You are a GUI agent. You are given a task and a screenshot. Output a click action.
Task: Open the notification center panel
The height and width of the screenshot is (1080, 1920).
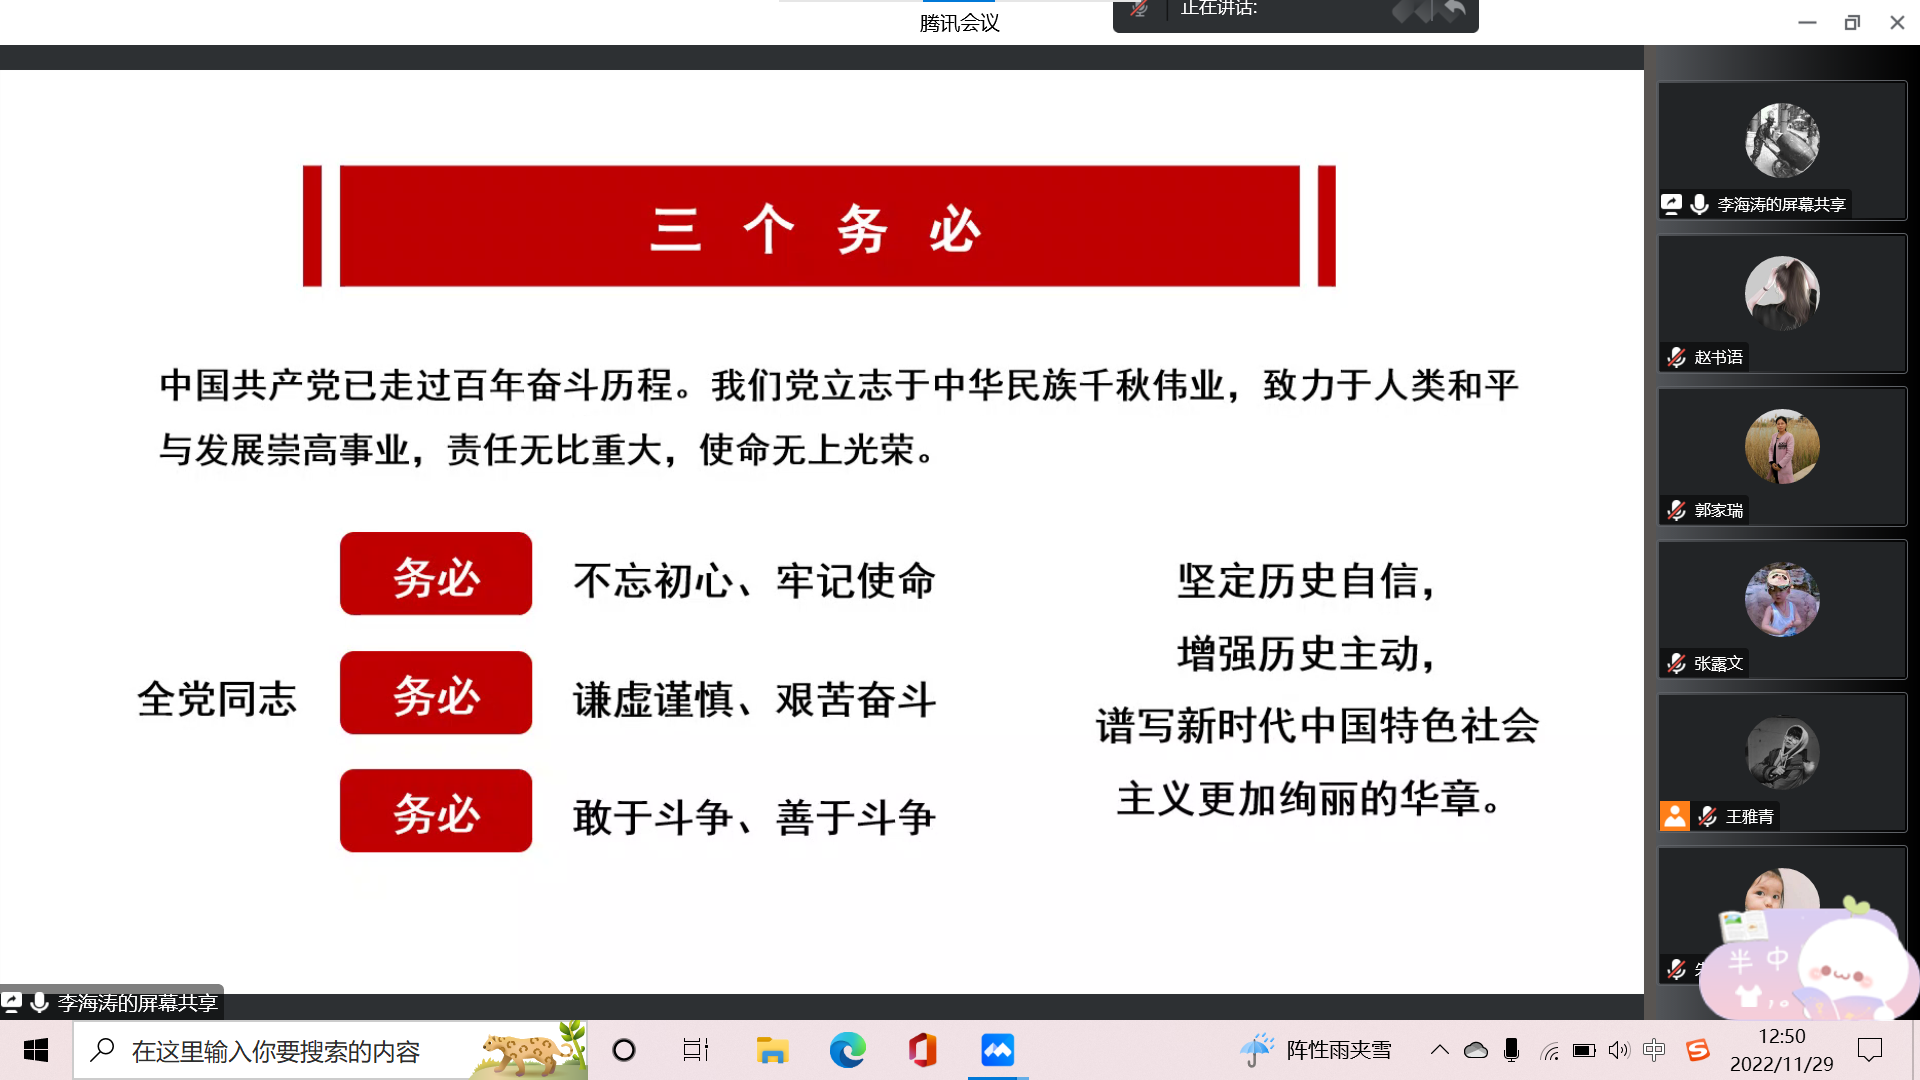[x=1869, y=1050]
